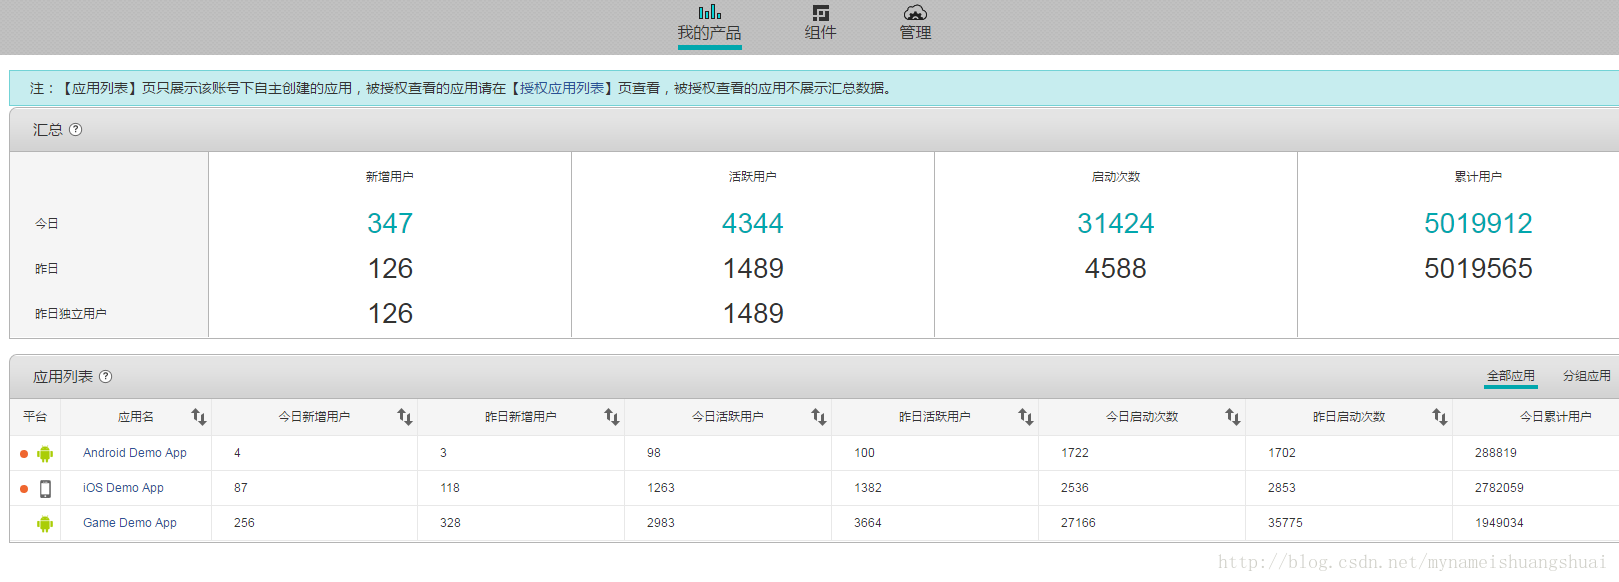Sort by 今日新增用户 column arrows
This screenshot has width=1619, height=582.
point(405,417)
